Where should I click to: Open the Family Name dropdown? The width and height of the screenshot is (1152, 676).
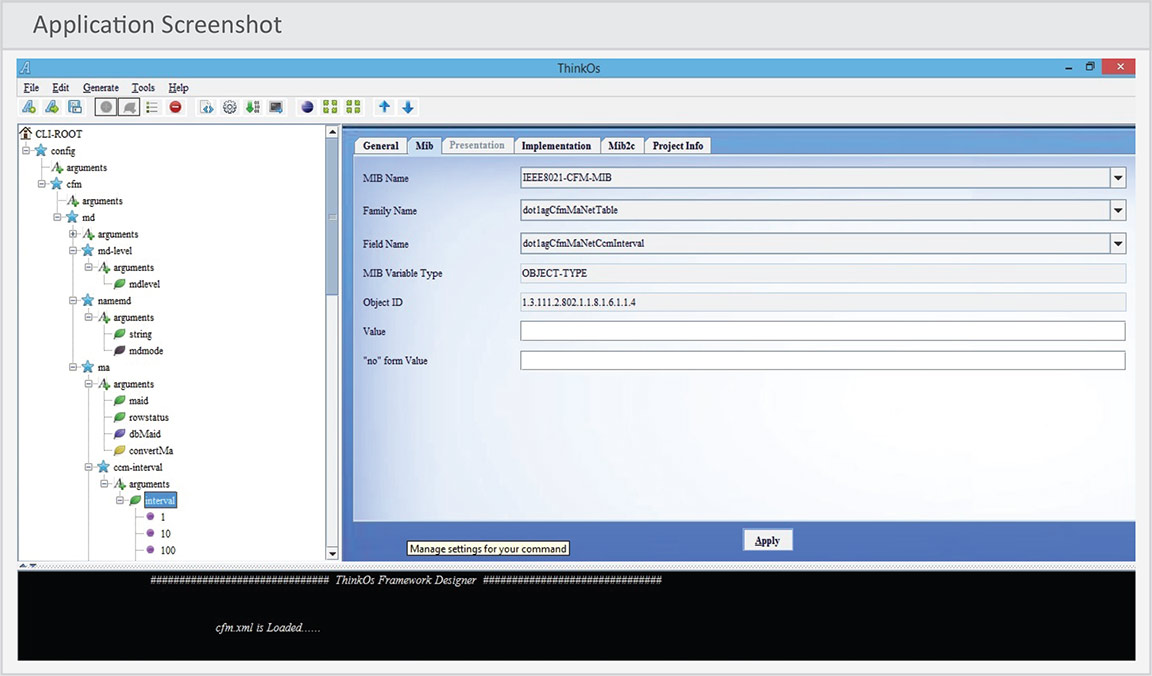[x=1117, y=210]
